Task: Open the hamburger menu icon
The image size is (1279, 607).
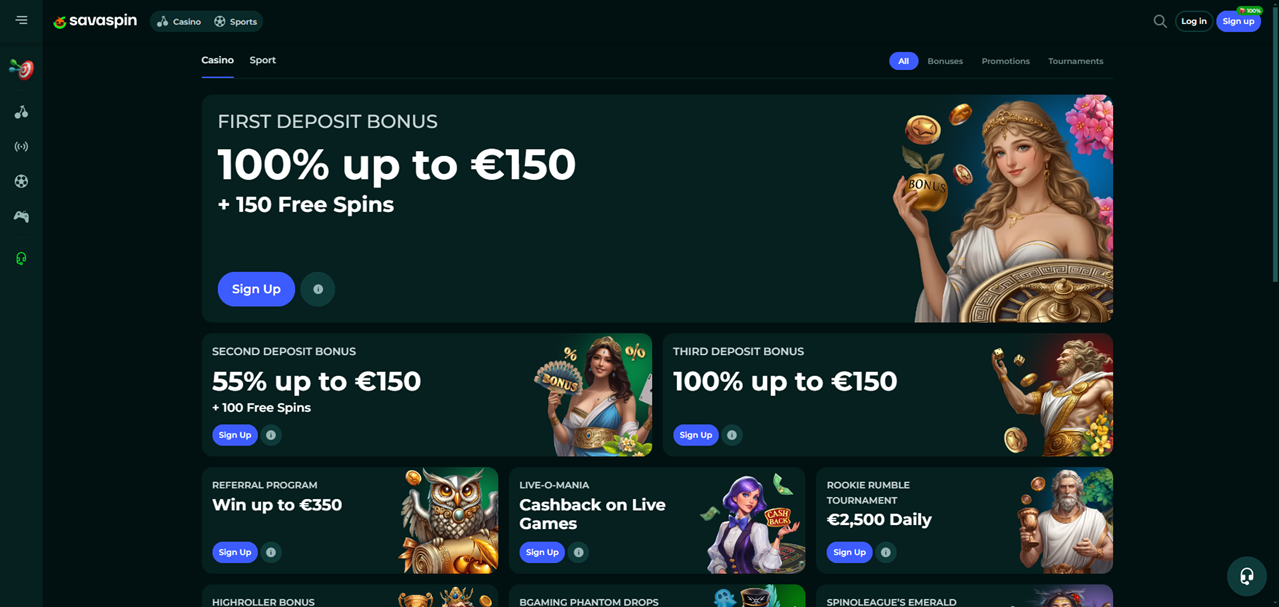Action: pyautogui.click(x=21, y=20)
